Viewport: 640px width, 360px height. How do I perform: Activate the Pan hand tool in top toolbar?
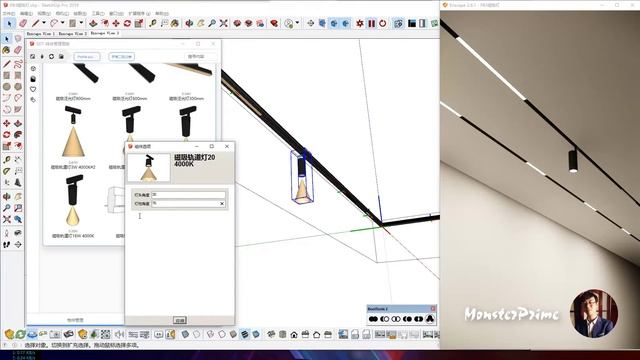[200, 24]
